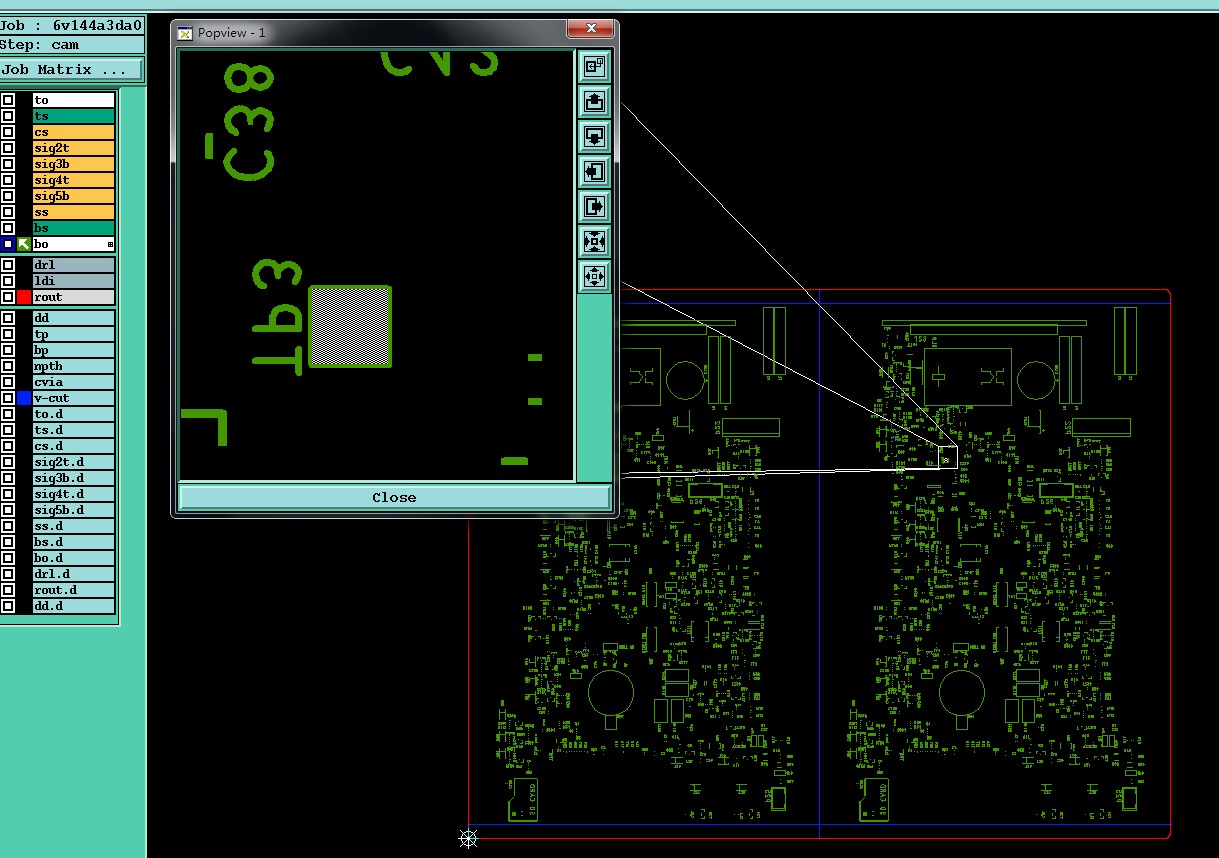Toggle the checkbox for layer ts

click(x=8, y=116)
